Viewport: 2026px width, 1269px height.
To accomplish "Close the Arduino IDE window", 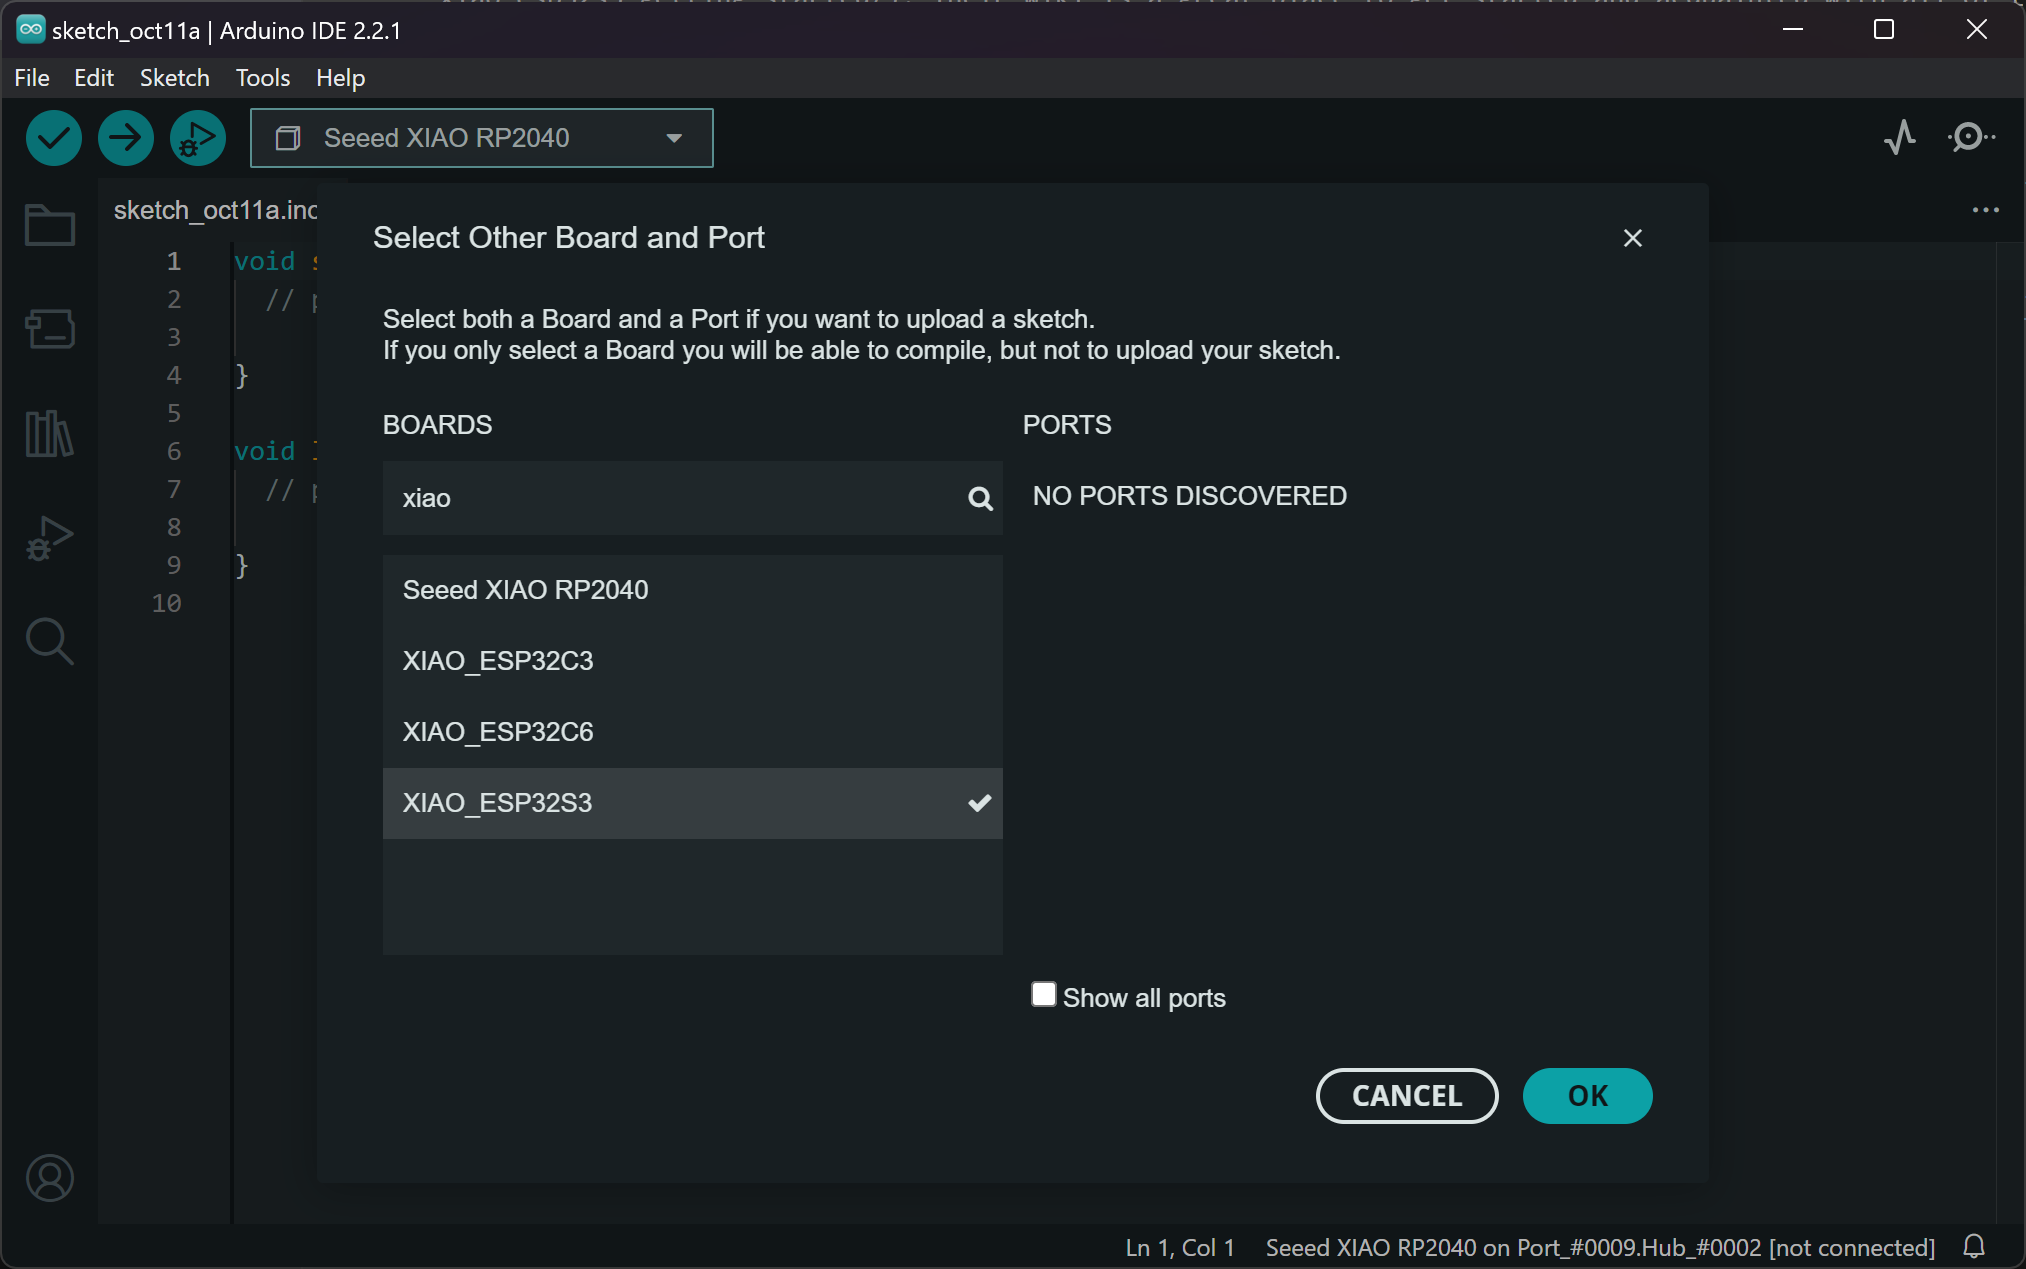I will pyautogui.click(x=1976, y=29).
